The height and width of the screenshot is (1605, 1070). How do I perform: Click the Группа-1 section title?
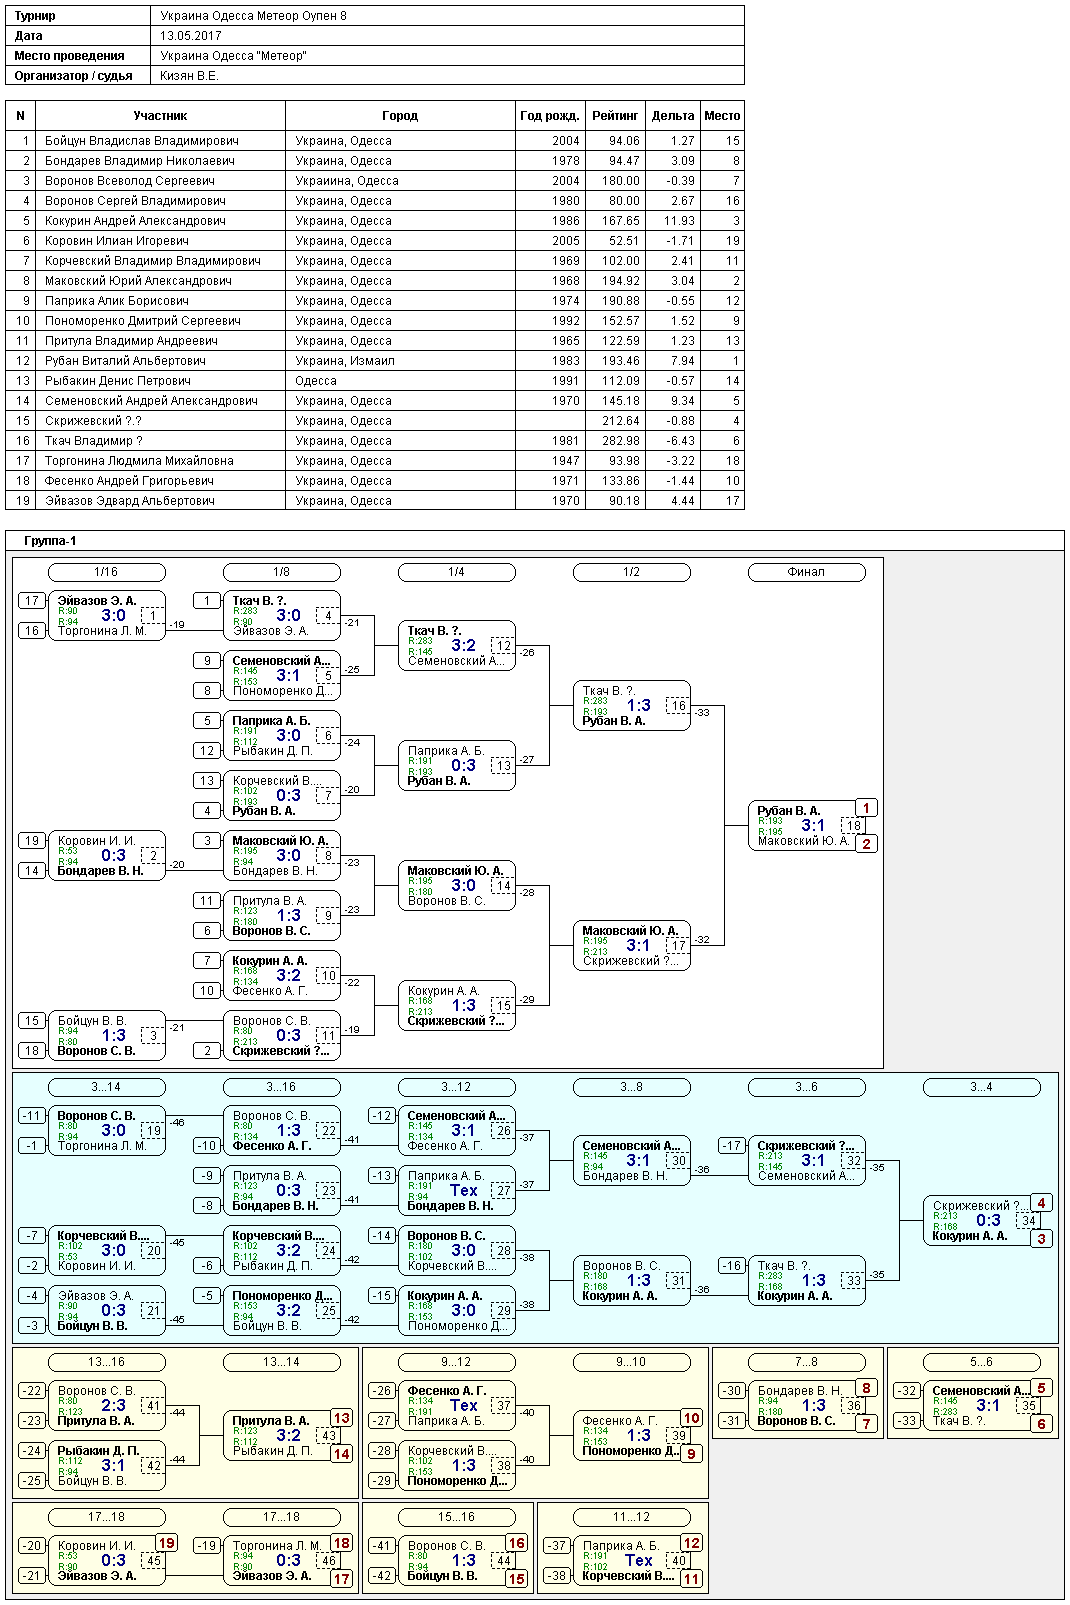(50, 541)
